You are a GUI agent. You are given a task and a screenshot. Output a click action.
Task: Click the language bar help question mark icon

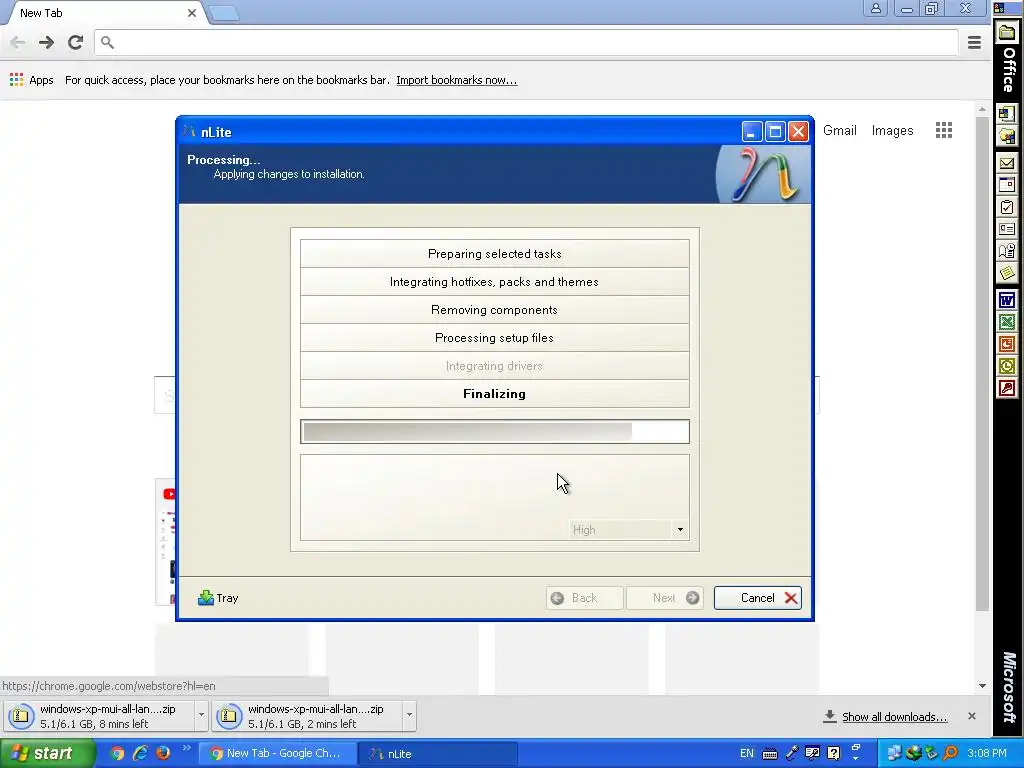tap(833, 753)
